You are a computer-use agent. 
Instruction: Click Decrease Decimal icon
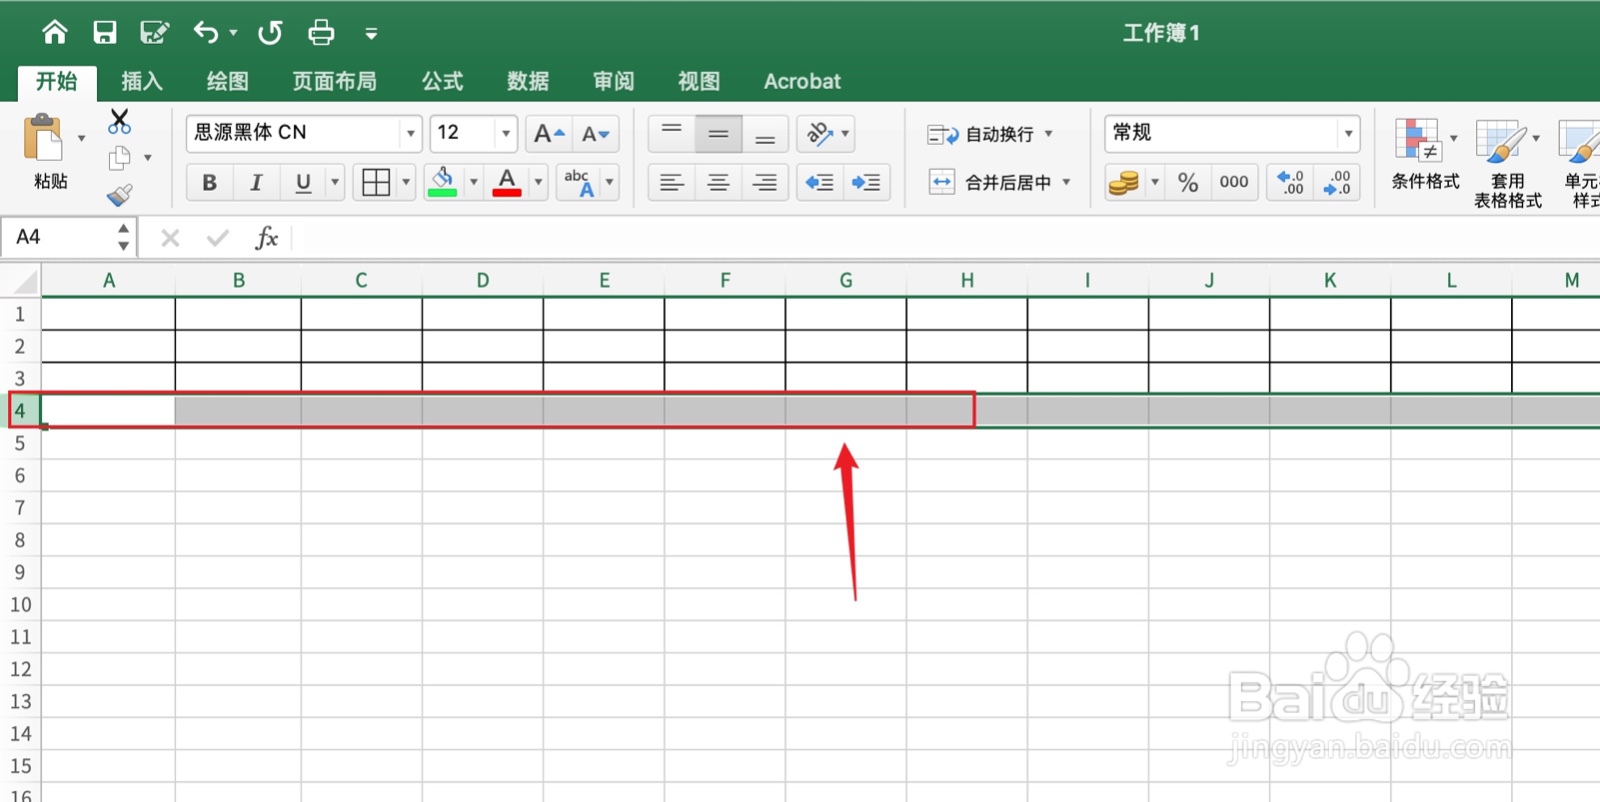pos(1337,182)
